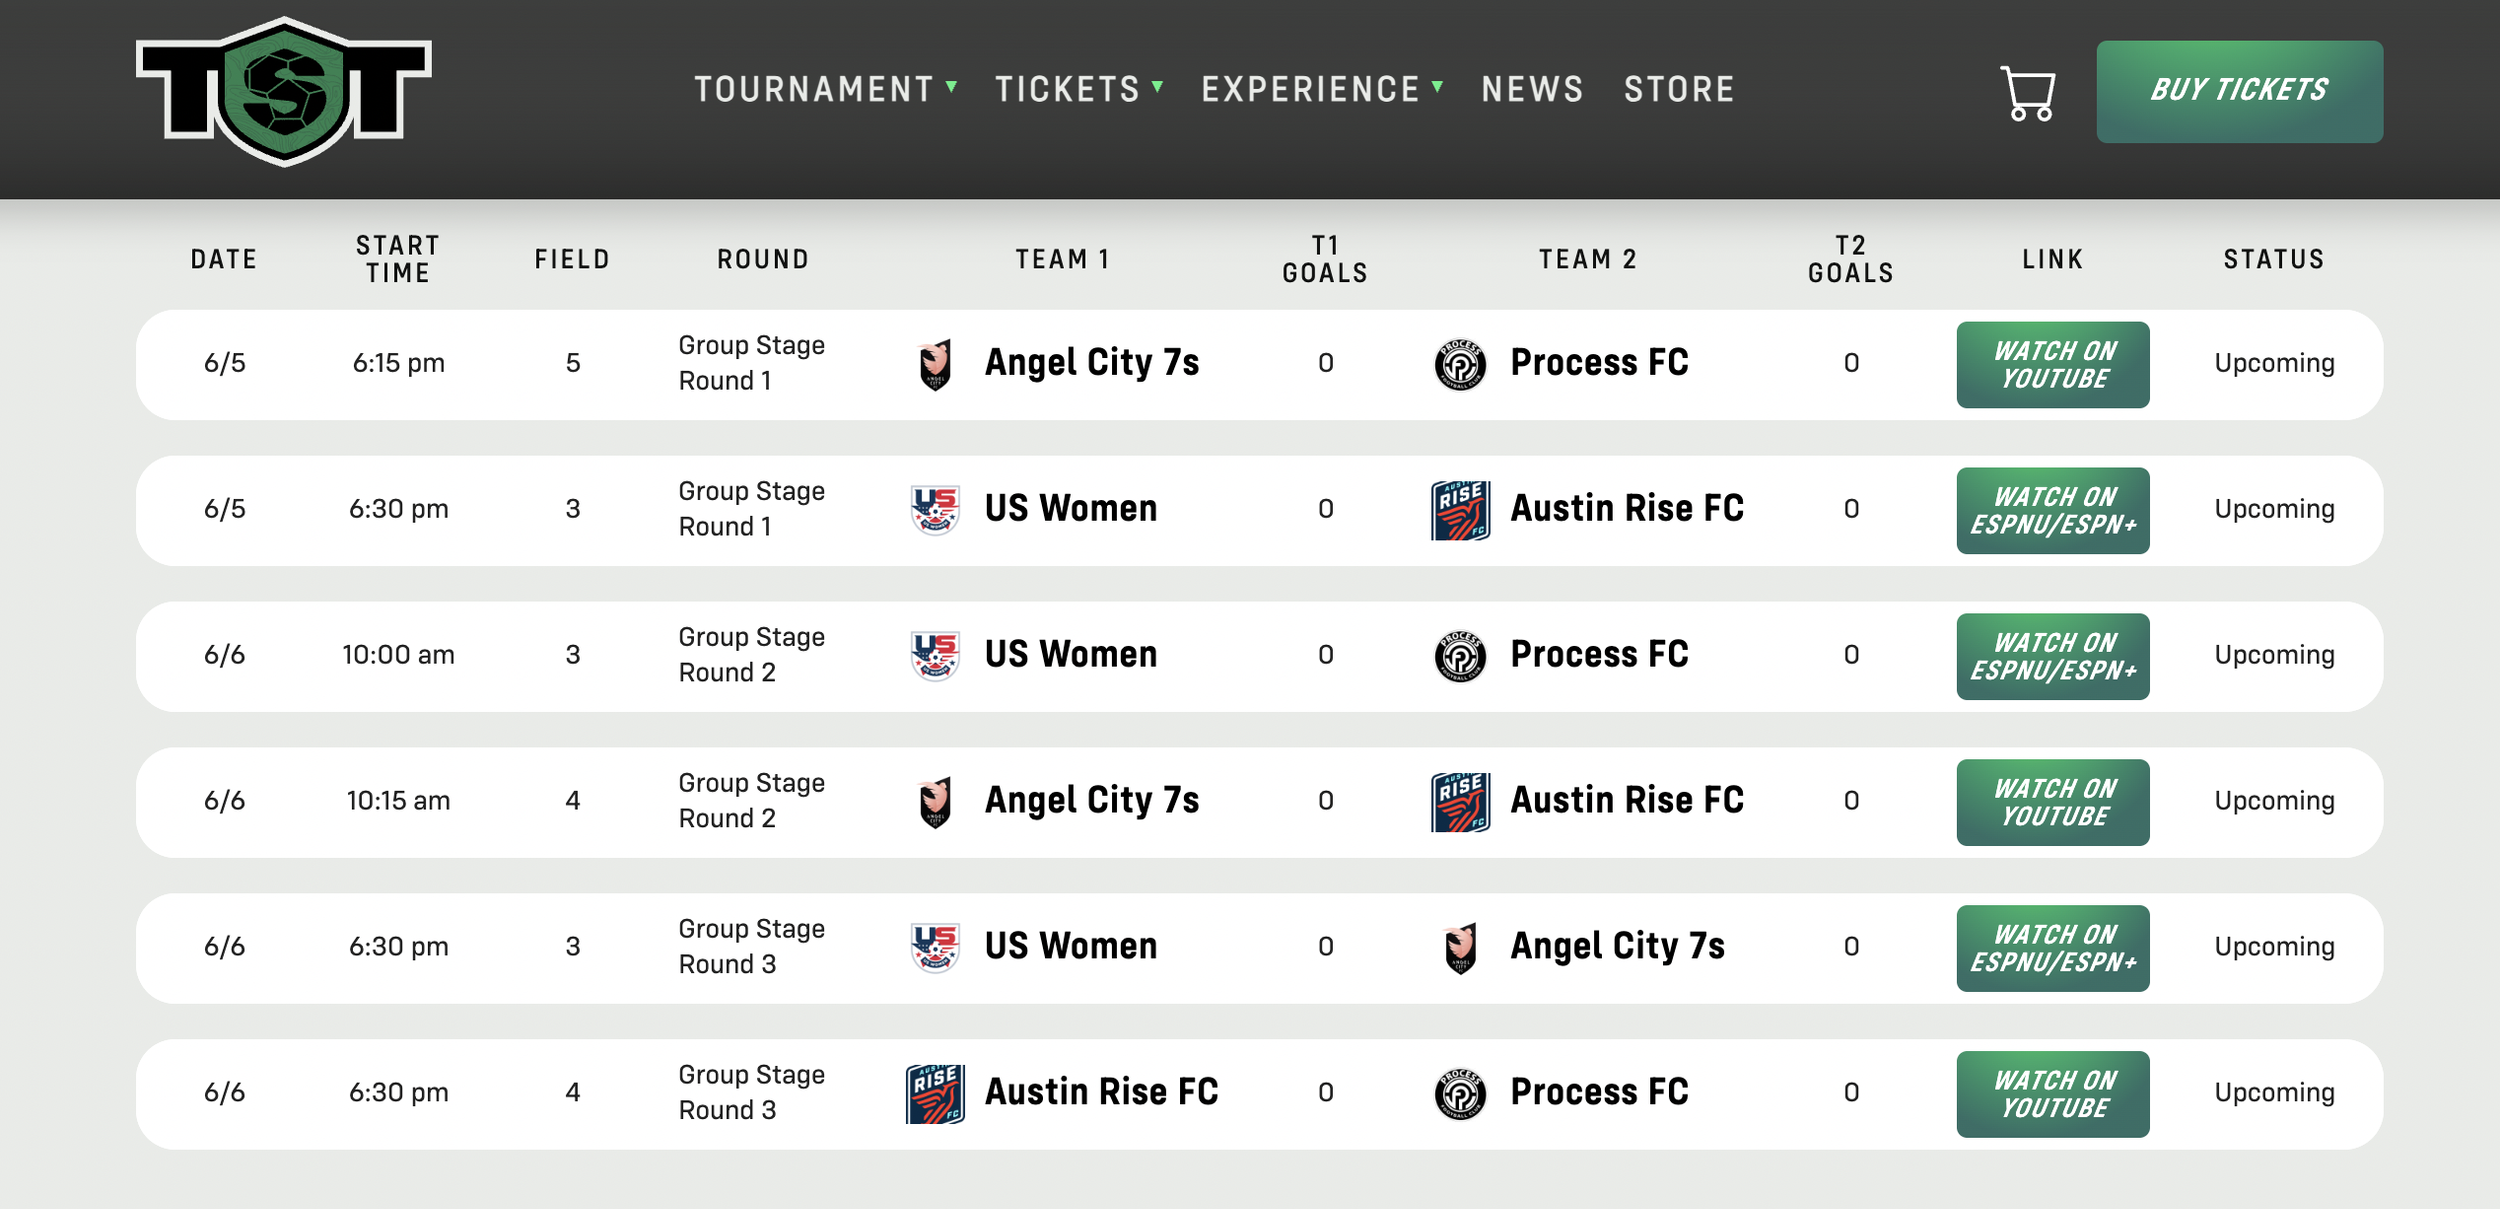The width and height of the screenshot is (2500, 1209).
Task: Expand the Tournament dropdown menu
Action: point(826,89)
